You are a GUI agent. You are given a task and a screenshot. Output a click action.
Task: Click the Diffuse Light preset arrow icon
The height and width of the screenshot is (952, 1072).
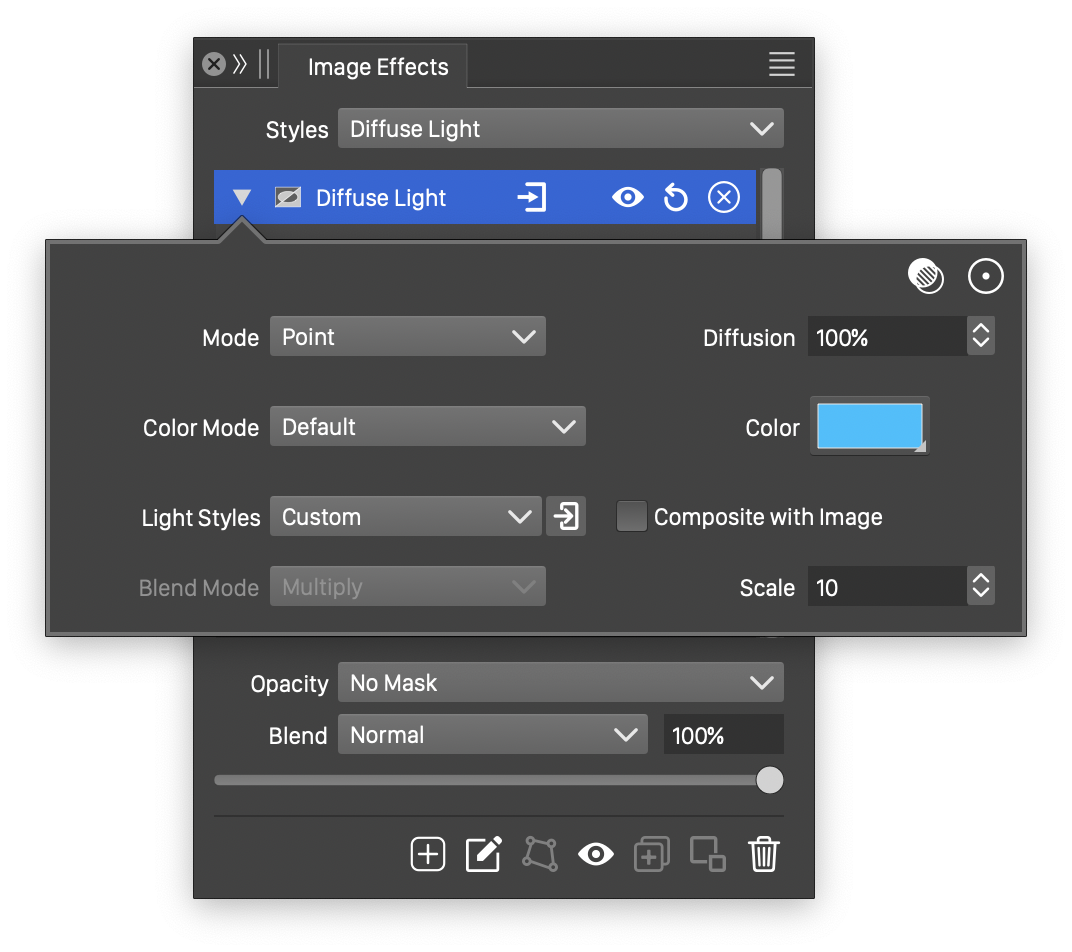(531, 198)
